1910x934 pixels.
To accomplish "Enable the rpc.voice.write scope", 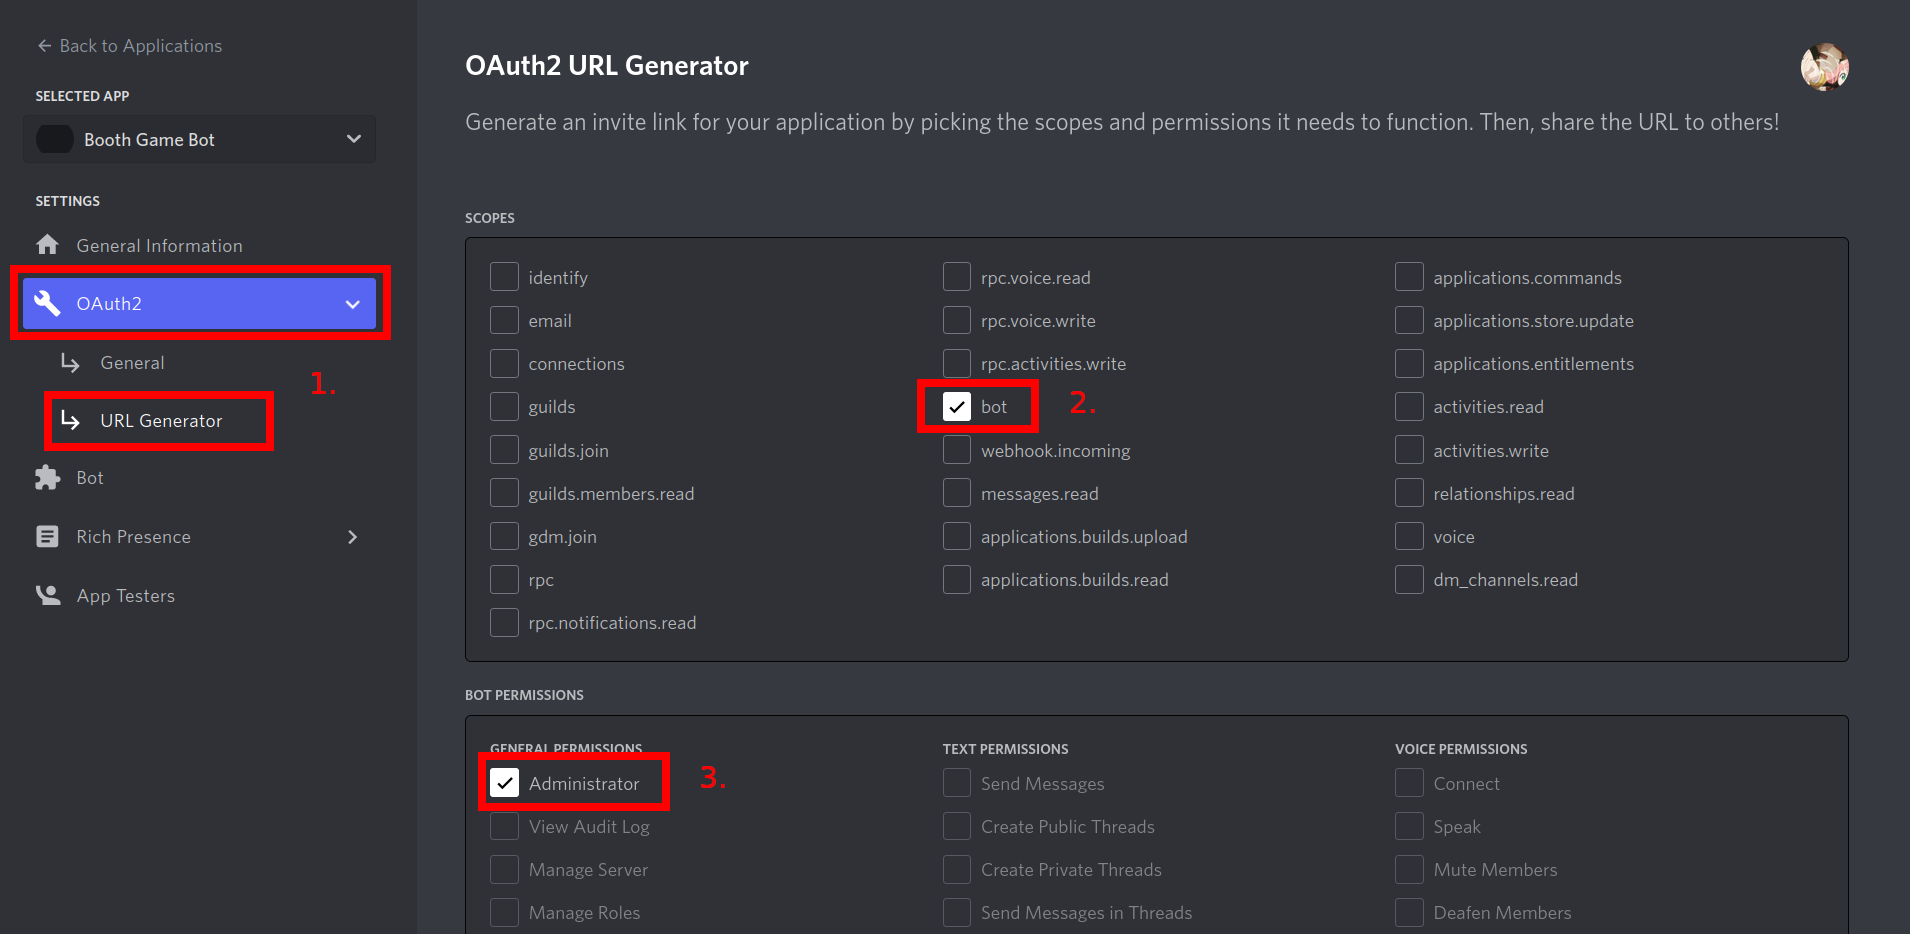I will (x=957, y=320).
